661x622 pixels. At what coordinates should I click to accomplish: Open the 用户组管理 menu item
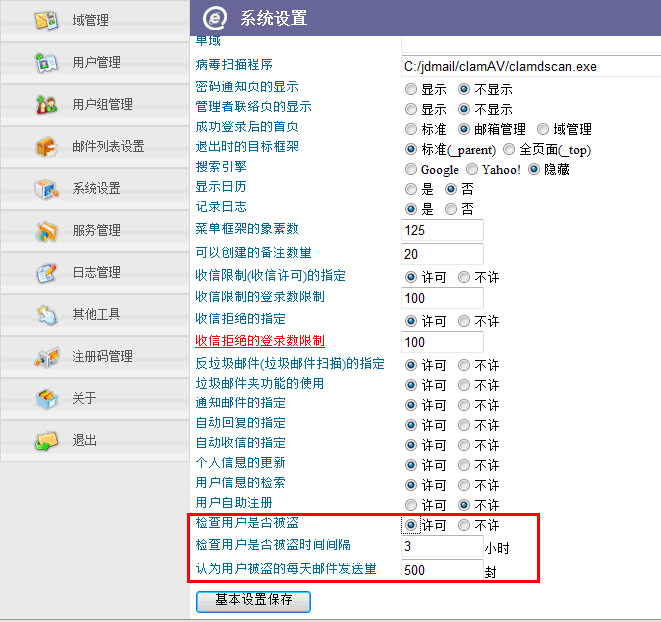pos(95,104)
